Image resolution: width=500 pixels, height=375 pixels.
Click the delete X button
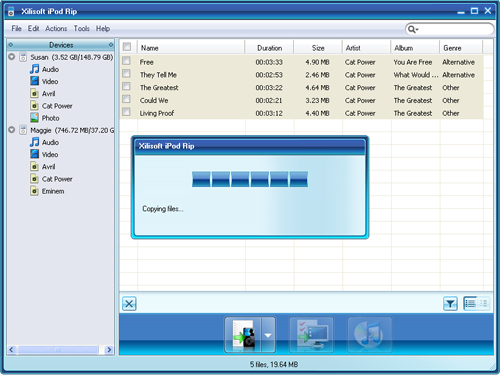(x=129, y=304)
